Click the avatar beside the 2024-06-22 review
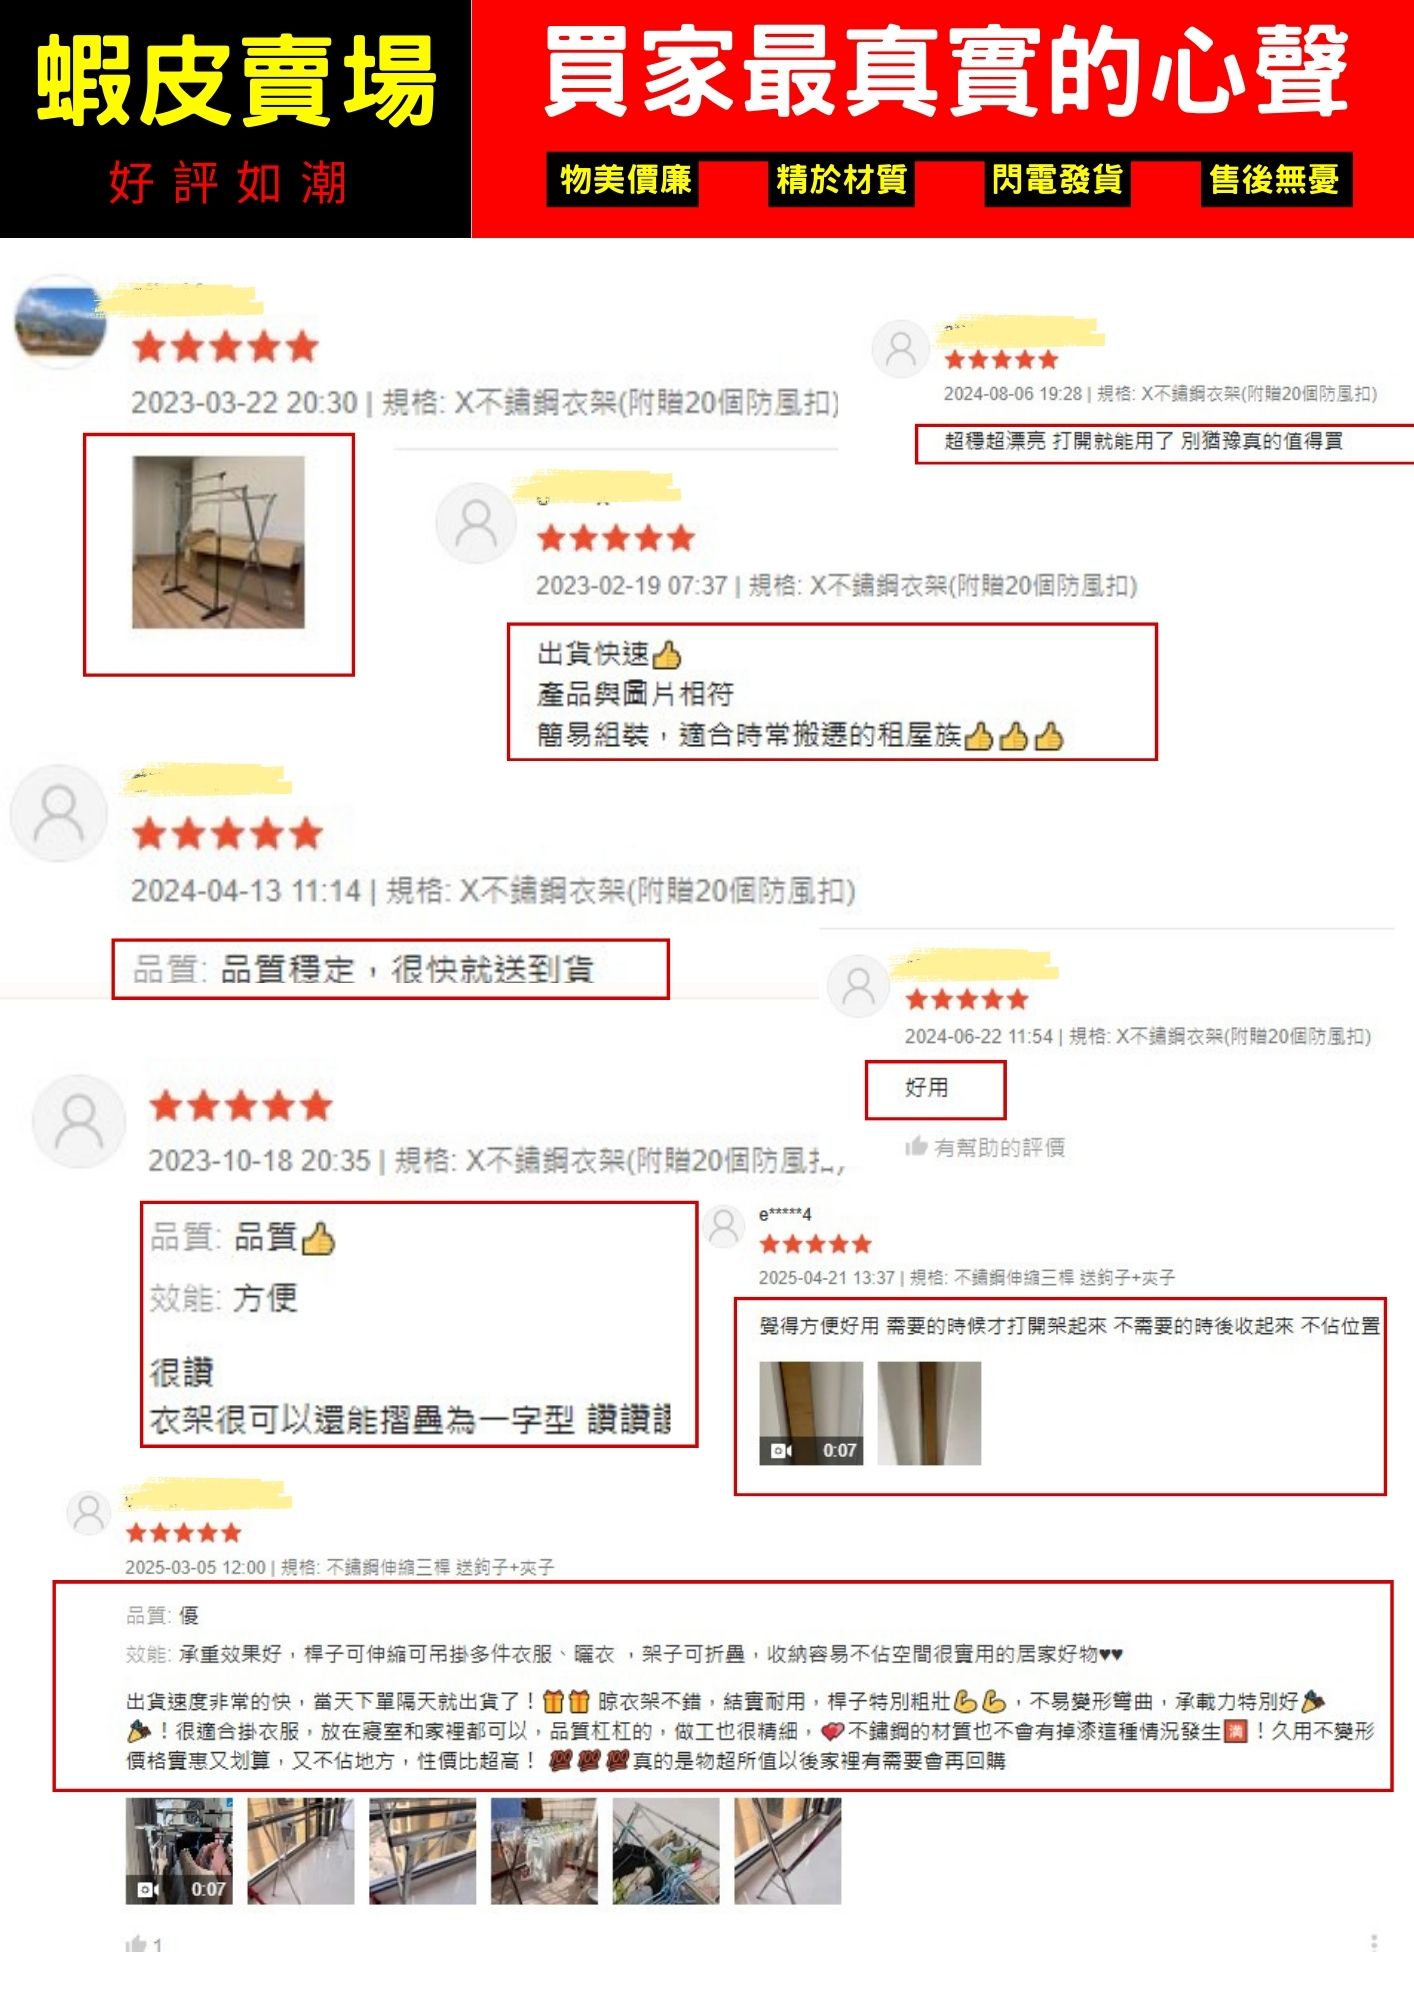The width and height of the screenshot is (1414, 2000). click(858, 986)
